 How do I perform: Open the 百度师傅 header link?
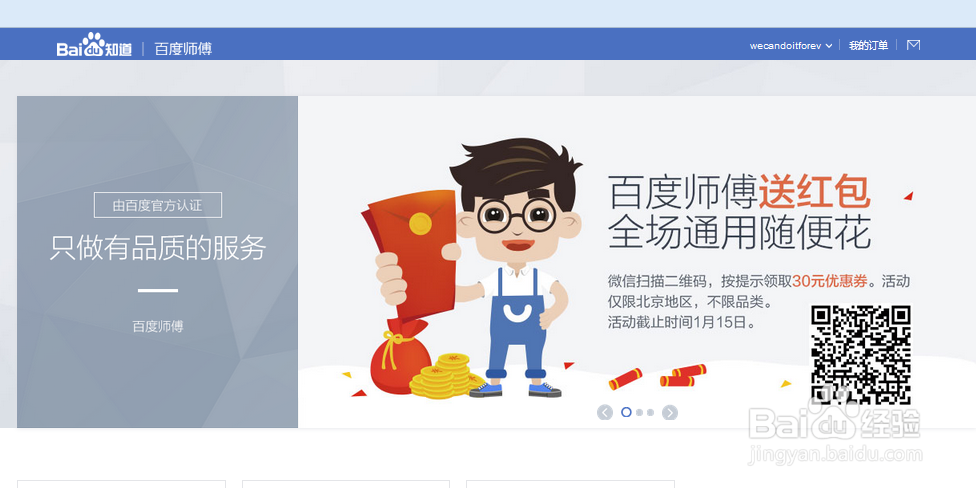click(x=183, y=49)
